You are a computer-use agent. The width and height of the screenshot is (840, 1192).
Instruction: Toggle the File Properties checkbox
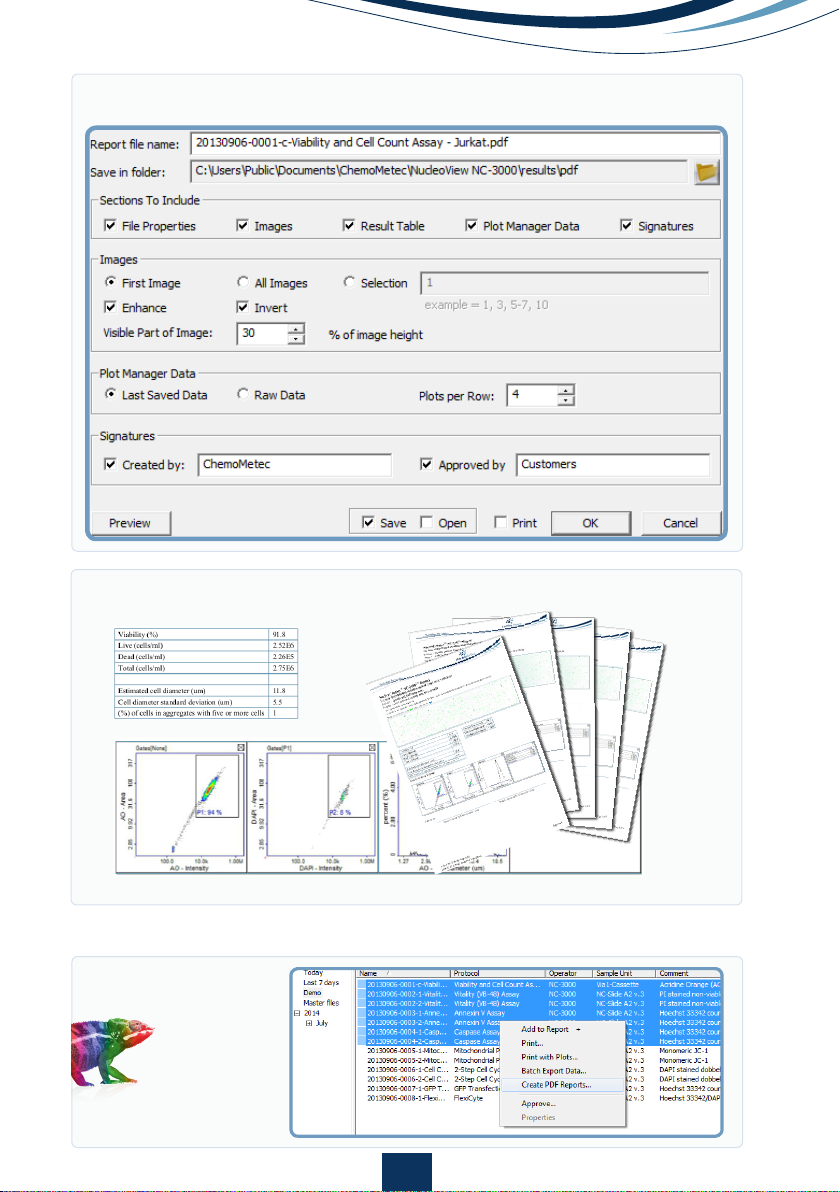pyautogui.click(x=110, y=226)
